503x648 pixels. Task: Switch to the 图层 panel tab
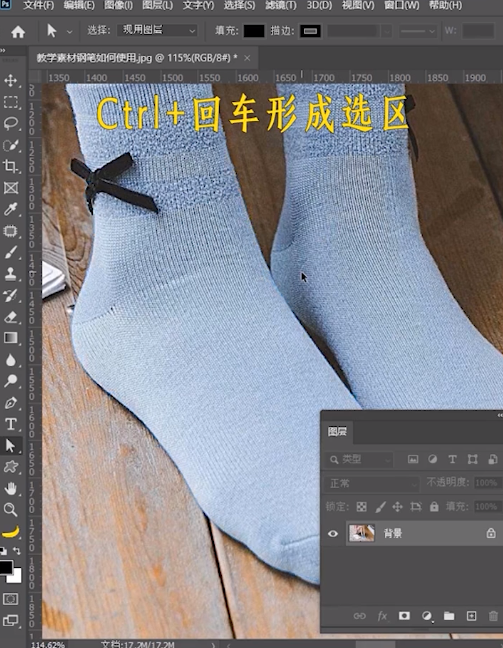click(x=337, y=432)
